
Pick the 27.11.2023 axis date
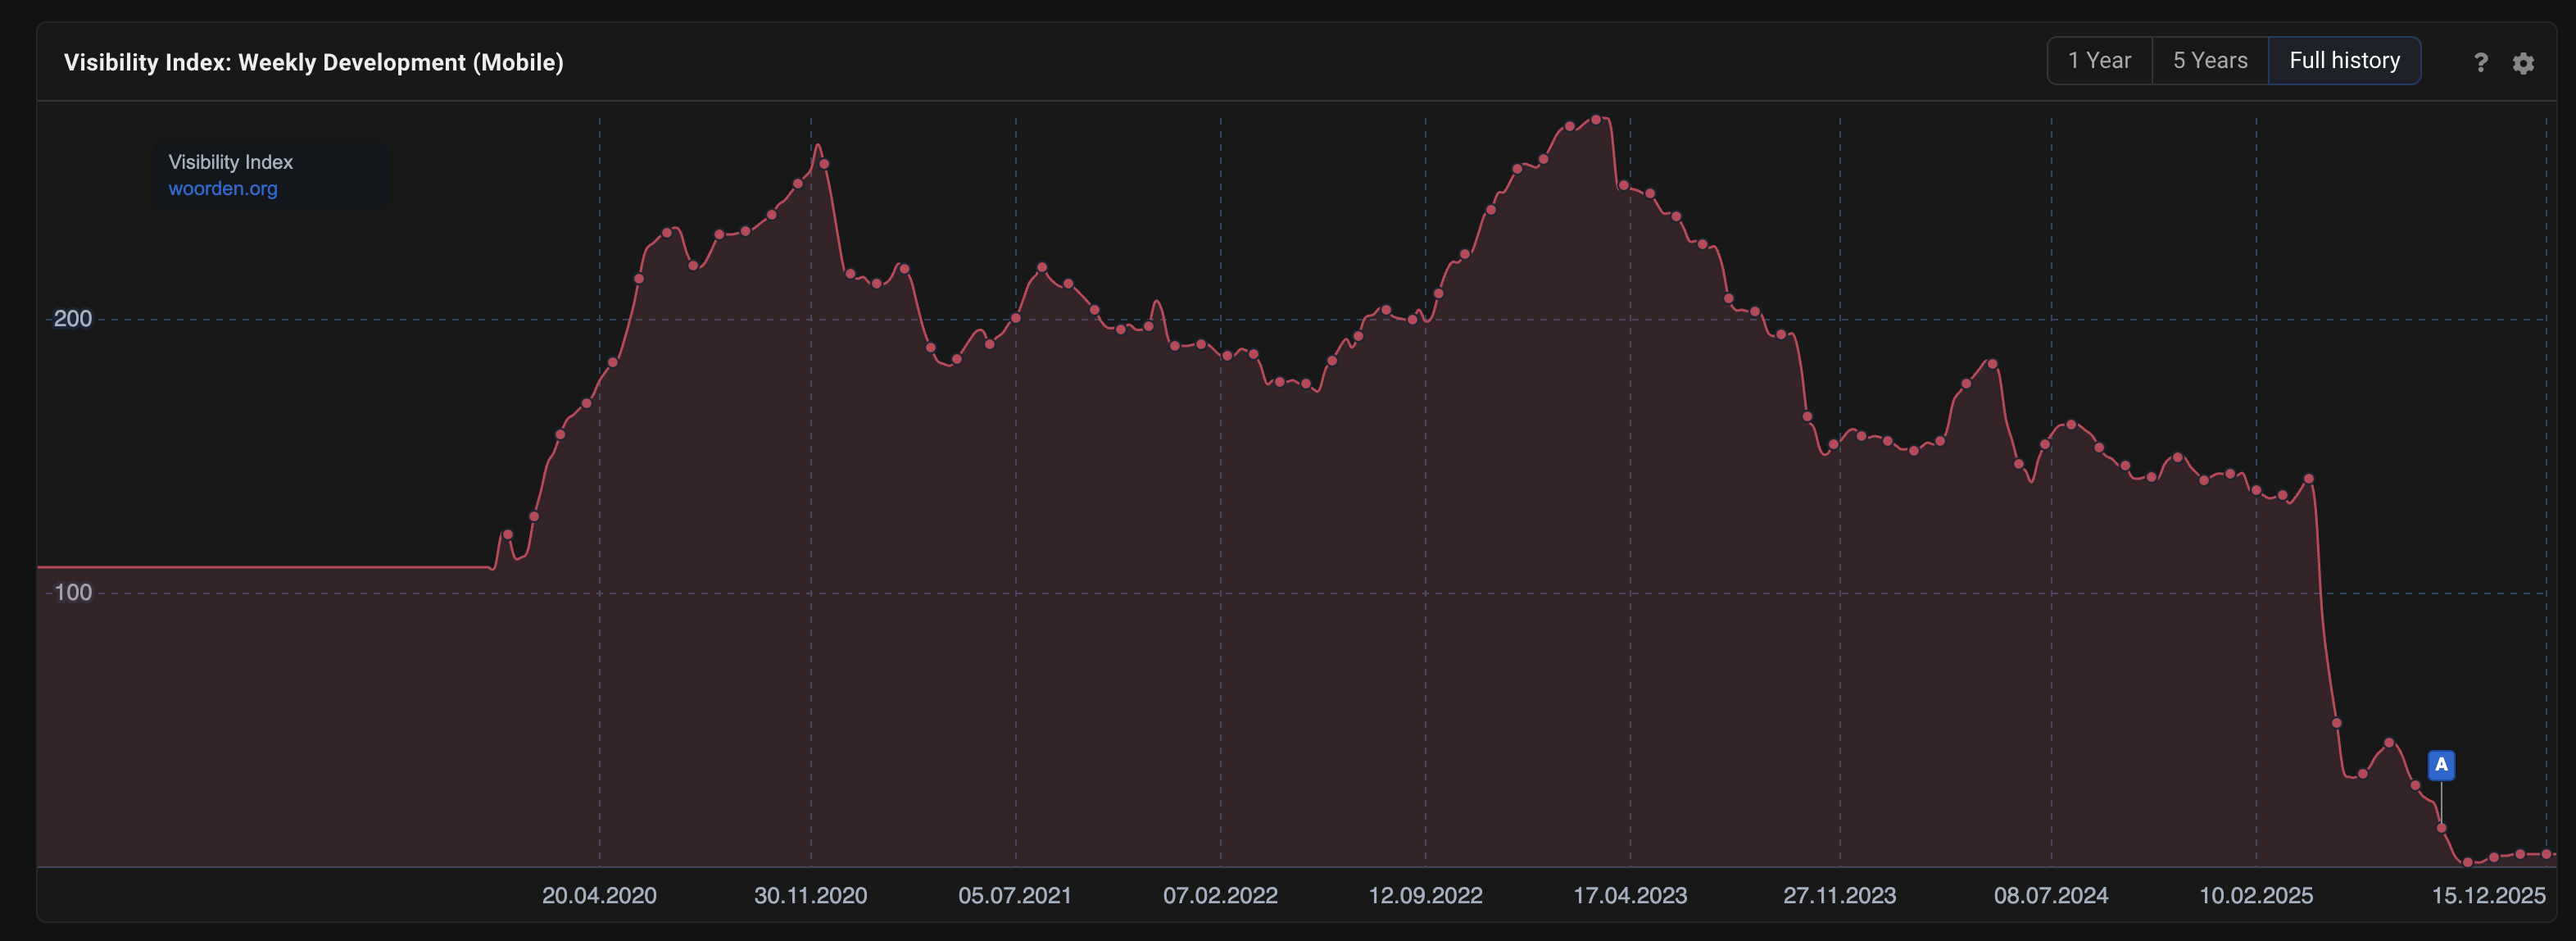(1839, 896)
